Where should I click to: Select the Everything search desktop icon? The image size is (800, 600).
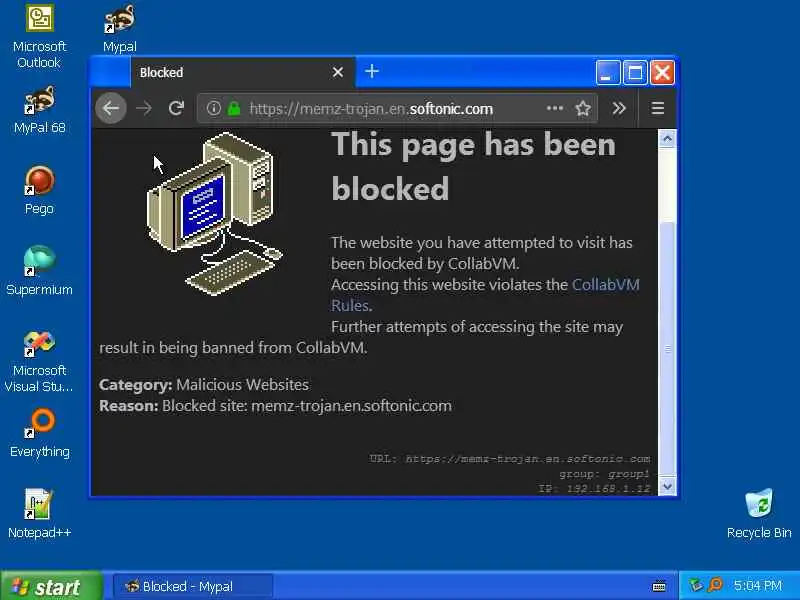point(39,434)
